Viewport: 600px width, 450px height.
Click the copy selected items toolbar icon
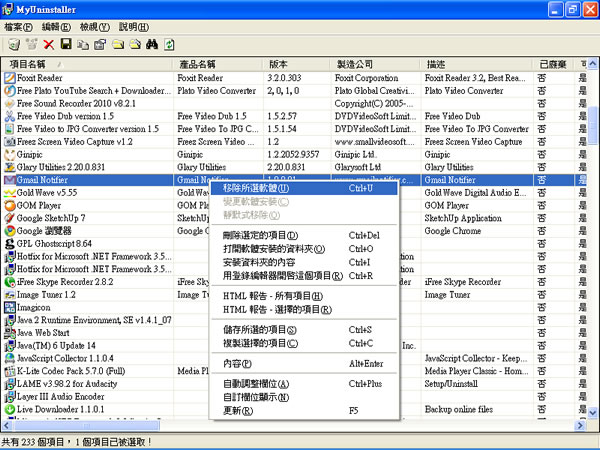[x=83, y=45]
